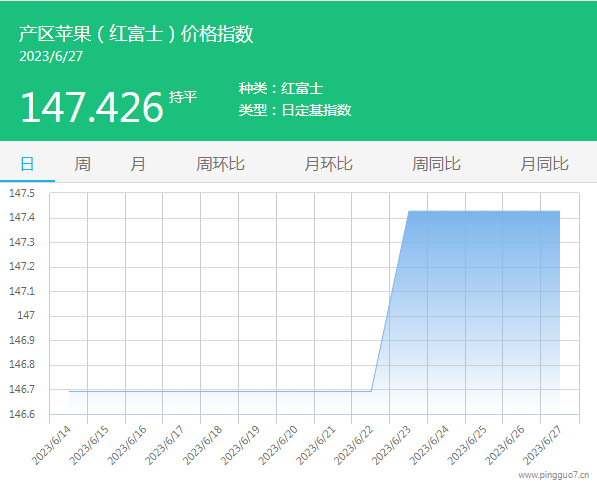Click the 类型：日定基指数 label
The height and width of the screenshot is (485, 597).
coord(295,110)
